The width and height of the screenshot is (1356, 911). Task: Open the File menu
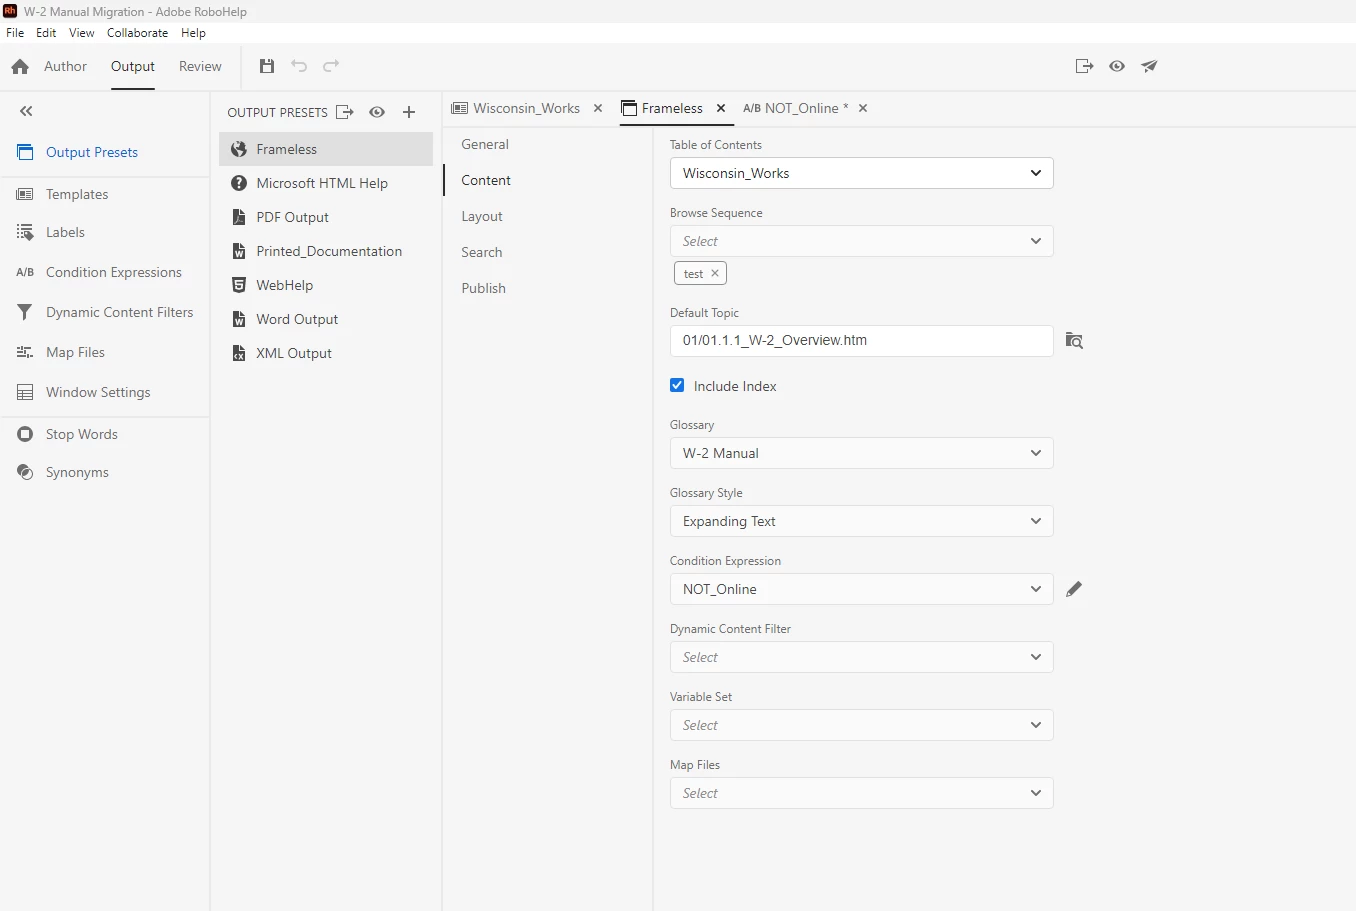(15, 33)
